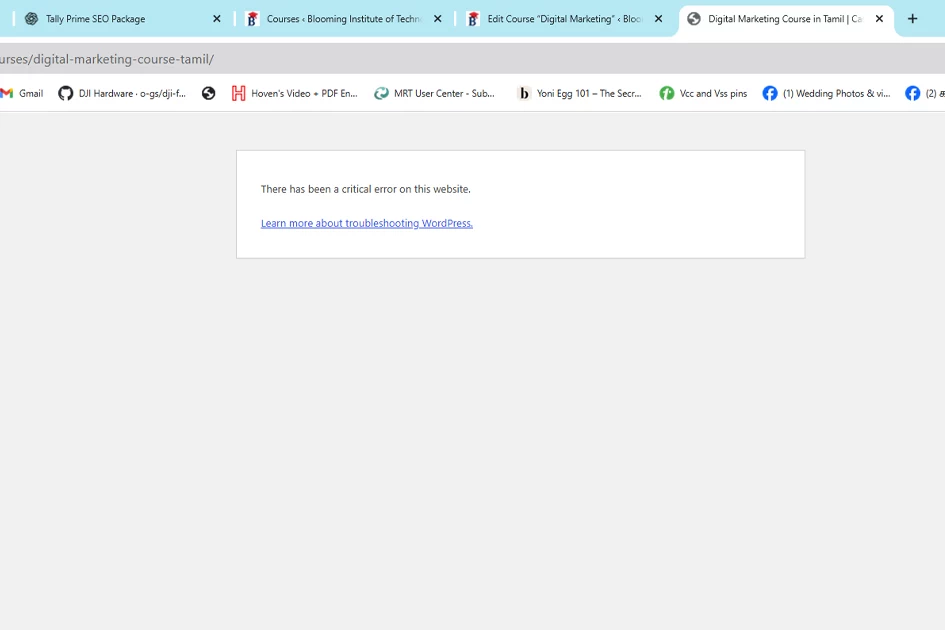The height and width of the screenshot is (630, 945).
Task: Open the MRT User Center bookmark
Action: click(x=435, y=93)
